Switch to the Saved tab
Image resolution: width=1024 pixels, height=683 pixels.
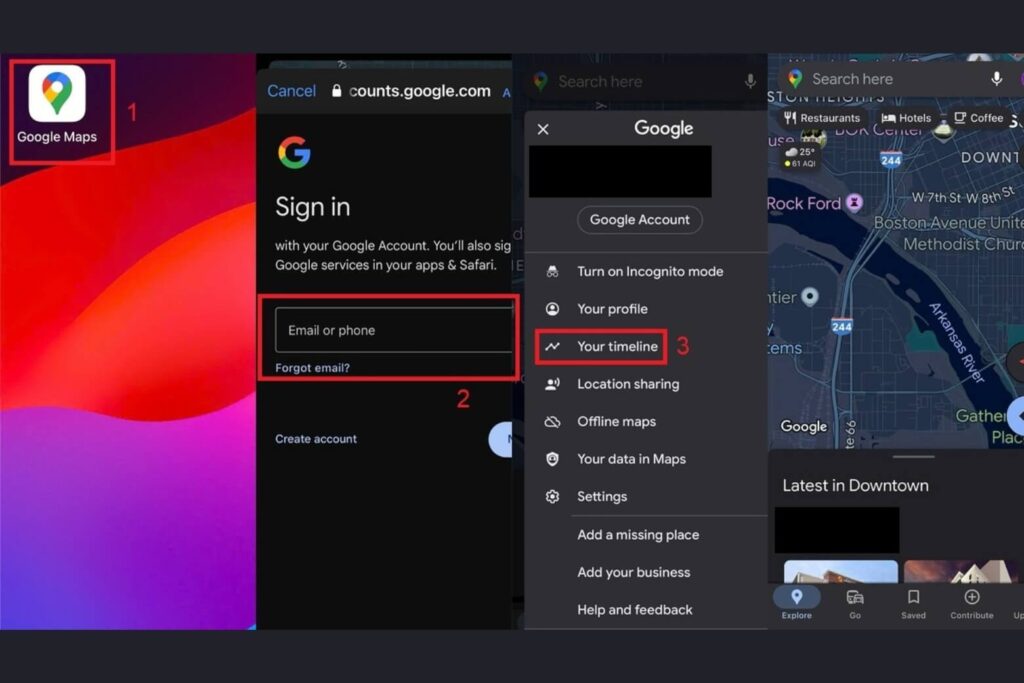913,604
